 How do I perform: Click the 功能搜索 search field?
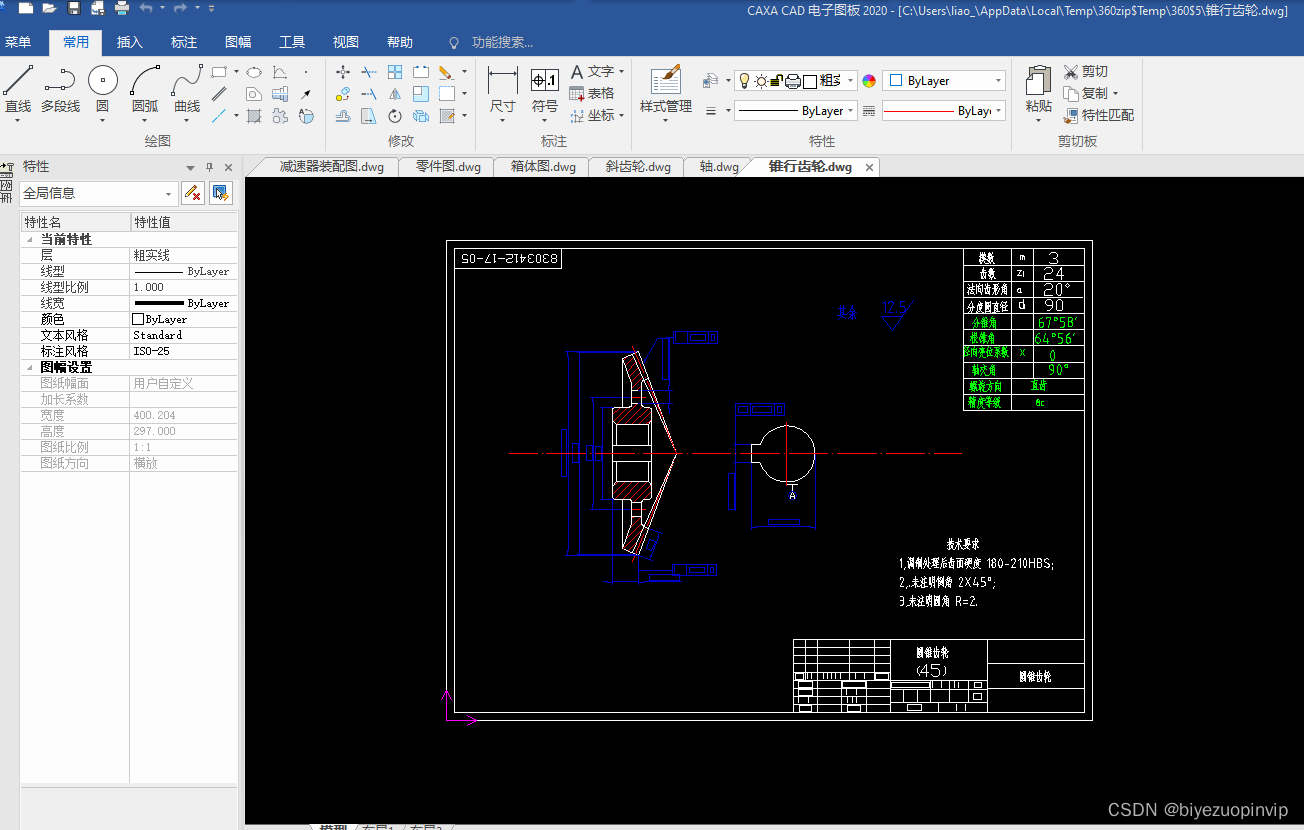pyautogui.click(x=502, y=43)
